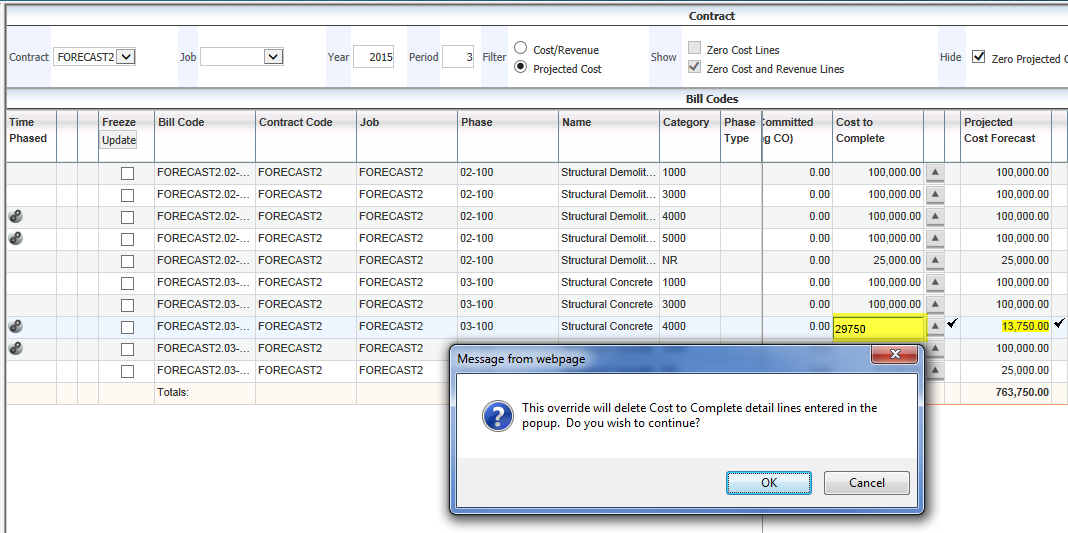This screenshot has height=533, width=1068.
Task: Open time-phased link icon for Structural Concrete 4000
Action: pos(16,326)
